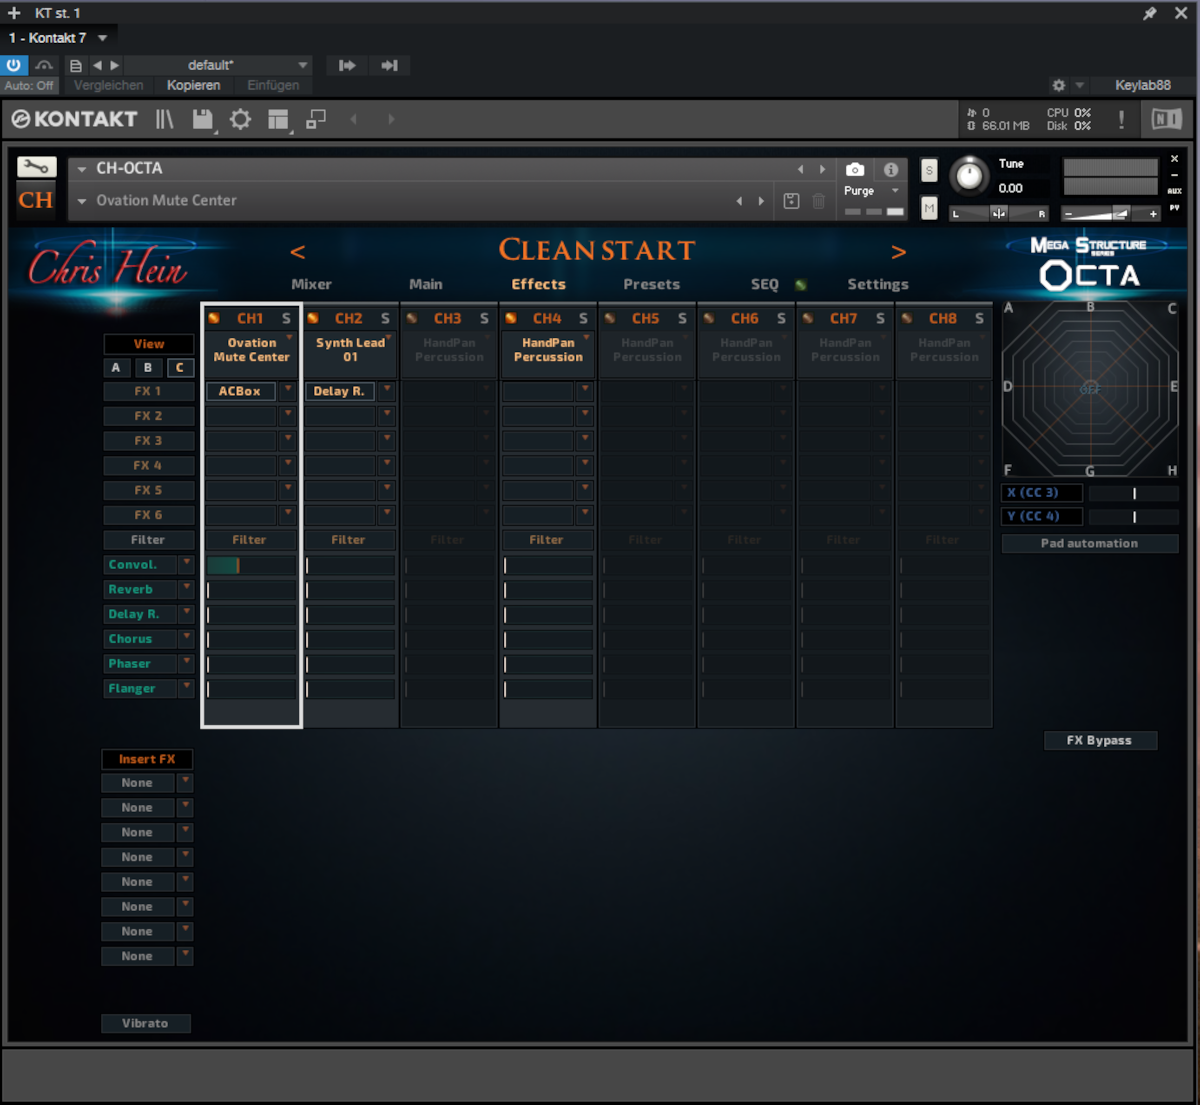Enable the CH3 channel power LED
The height and width of the screenshot is (1105, 1200).
(x=412, y=318)
